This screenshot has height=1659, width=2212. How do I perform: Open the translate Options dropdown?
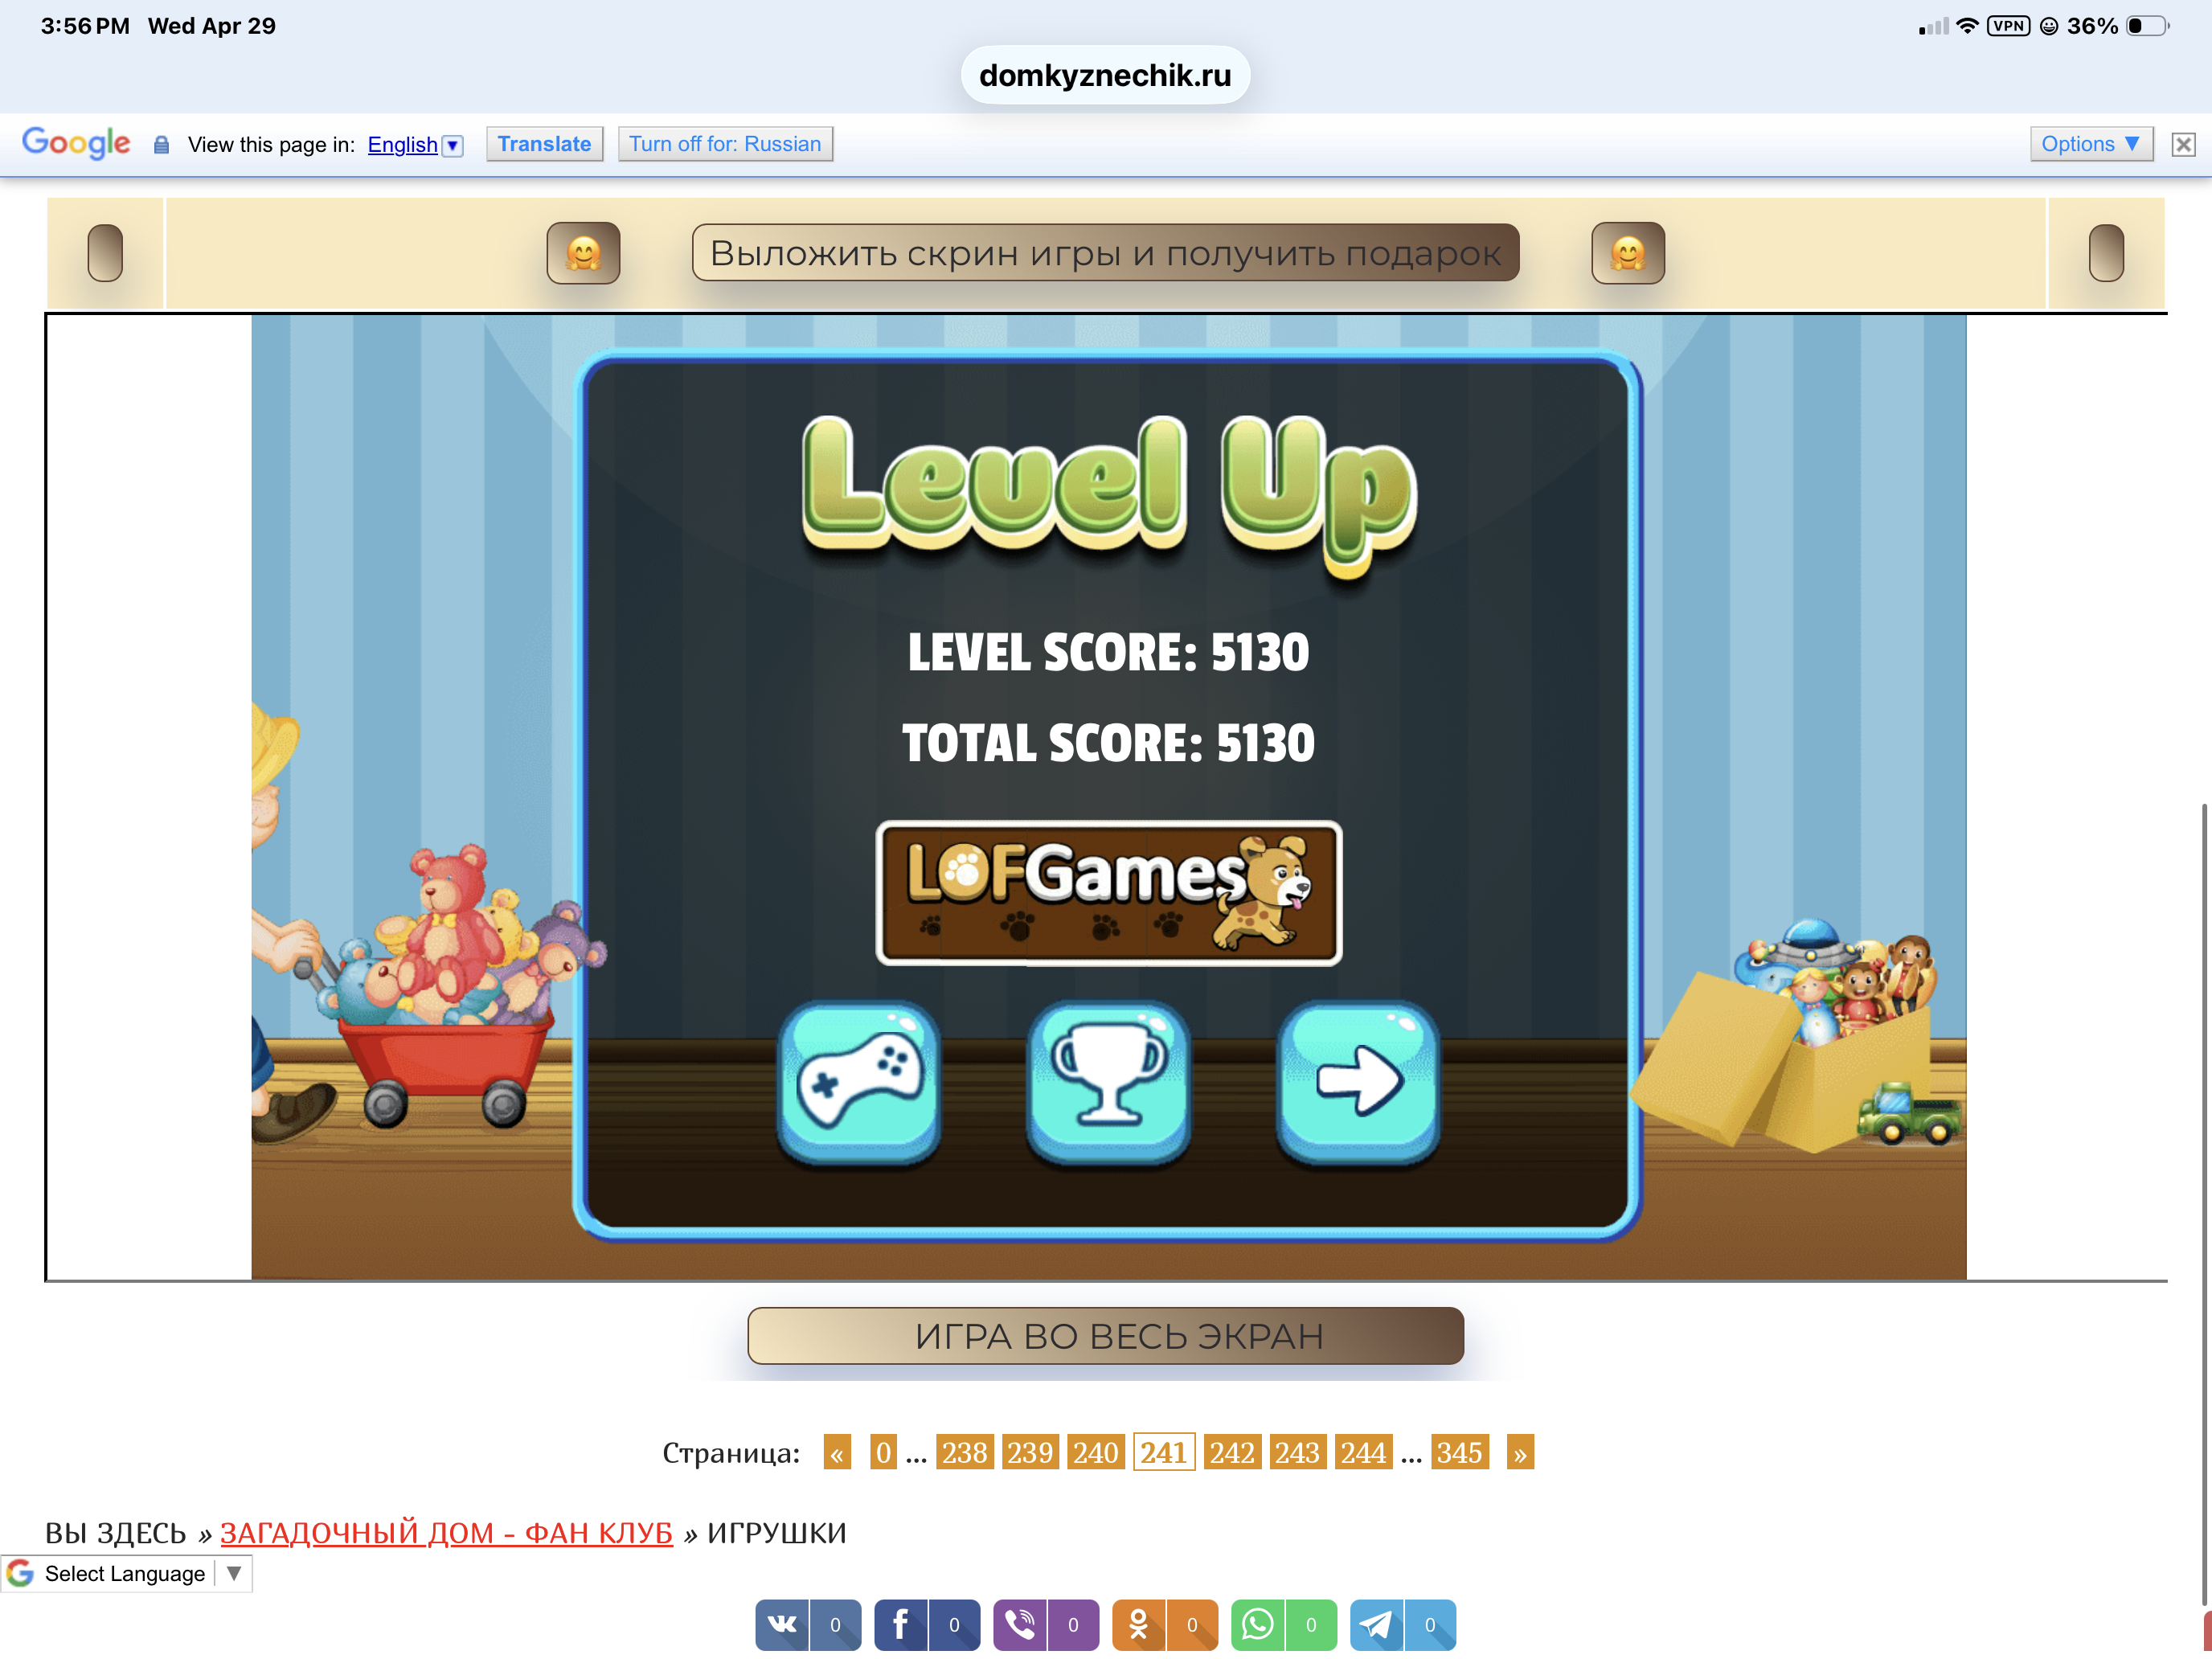pyautogui.click(x=2091, y=144)
